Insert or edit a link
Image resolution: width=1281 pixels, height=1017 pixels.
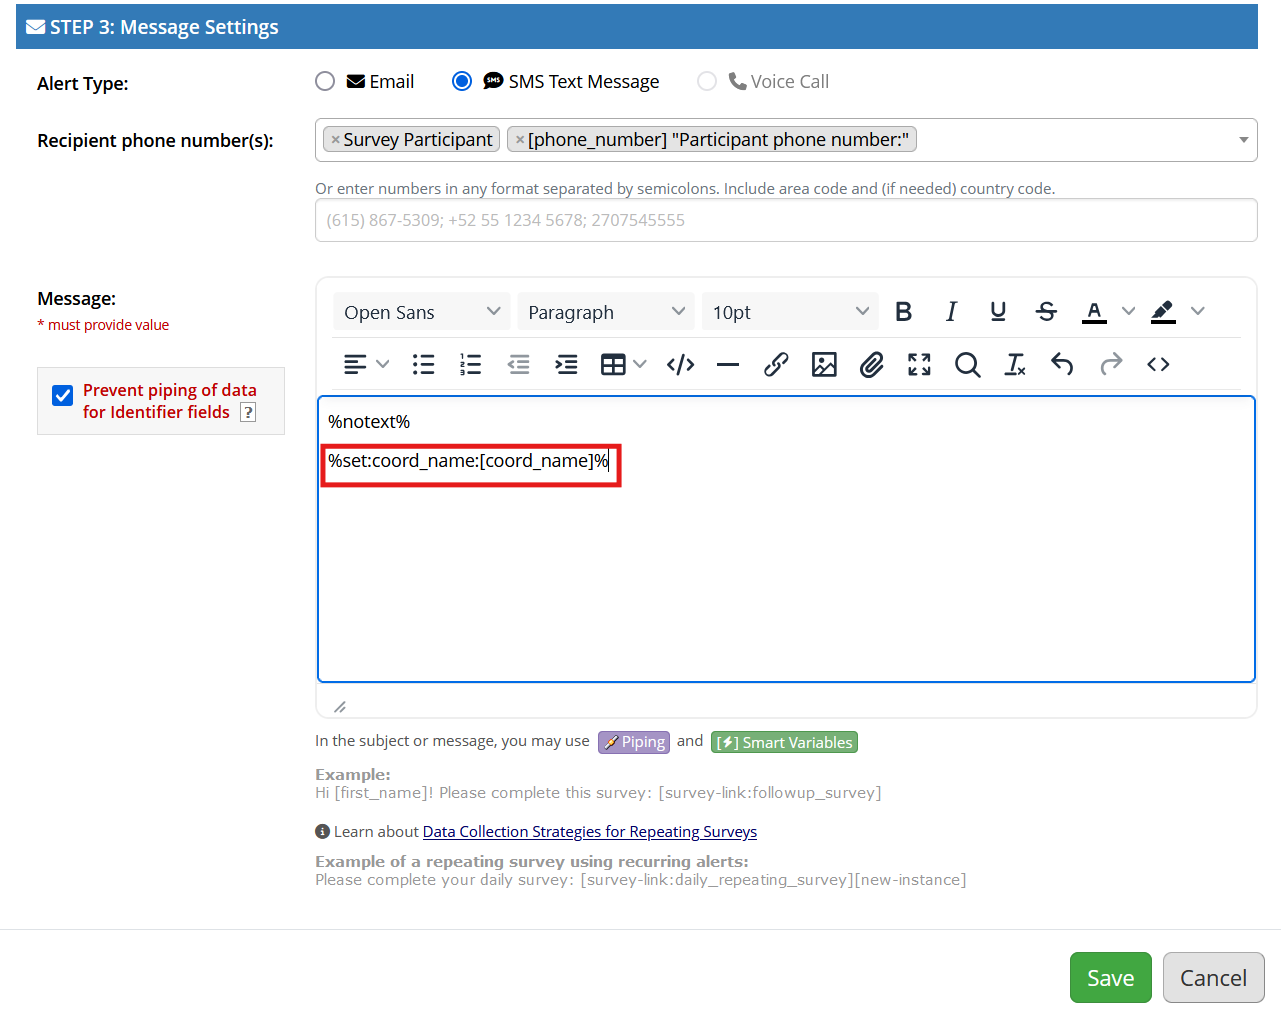(x=776, y=364)
